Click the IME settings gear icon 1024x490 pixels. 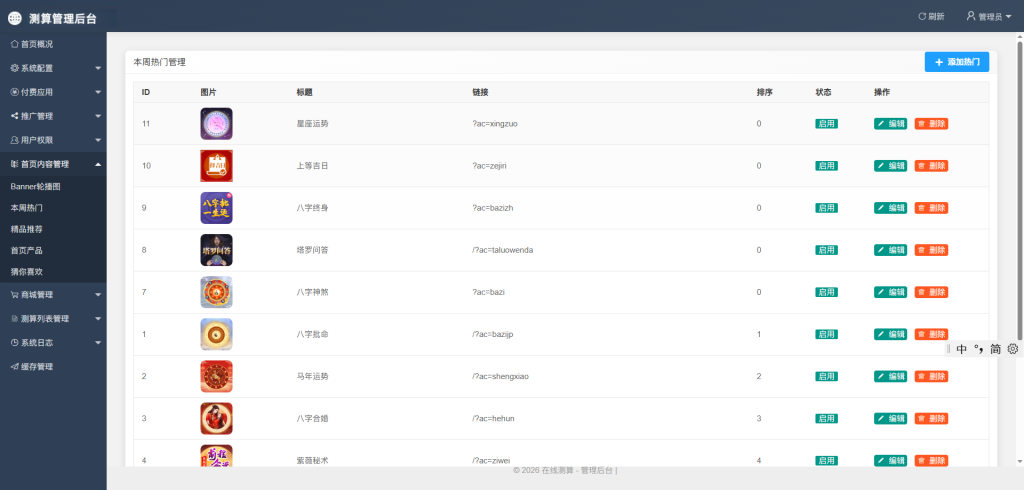point(1012,349)
